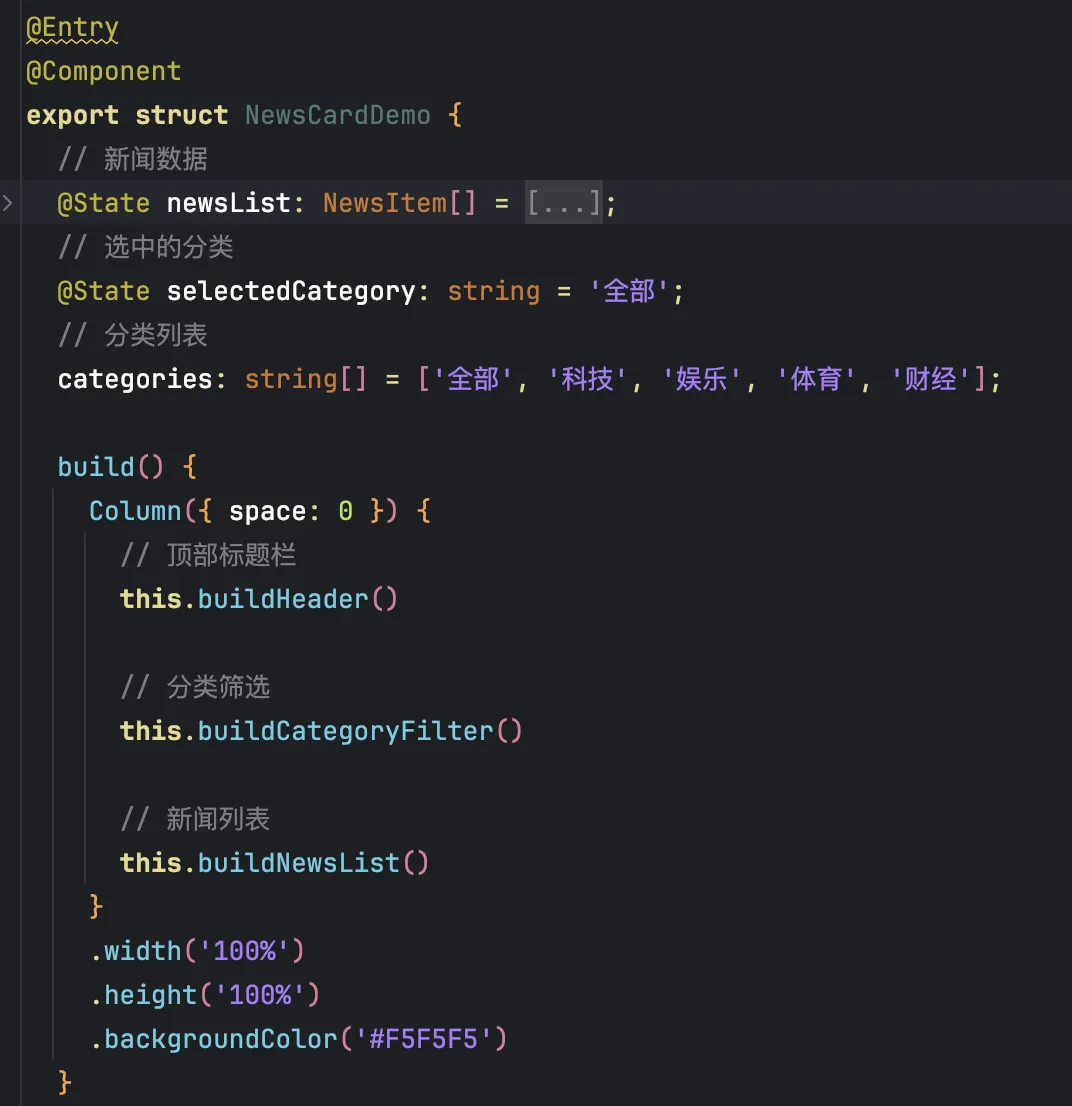
Task: Click the struct keyword
Action: [182, 115]
